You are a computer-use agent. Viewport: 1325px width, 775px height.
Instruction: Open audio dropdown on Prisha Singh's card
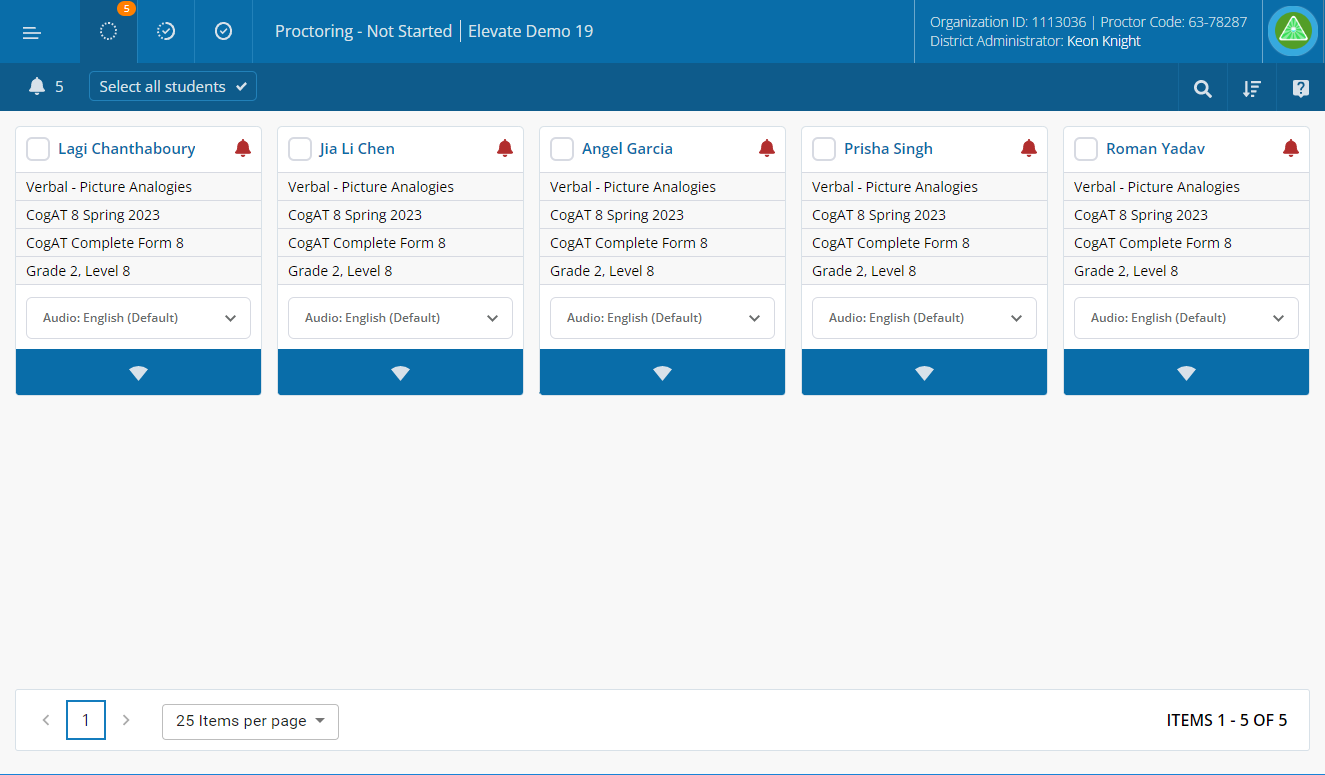point(924,318)
